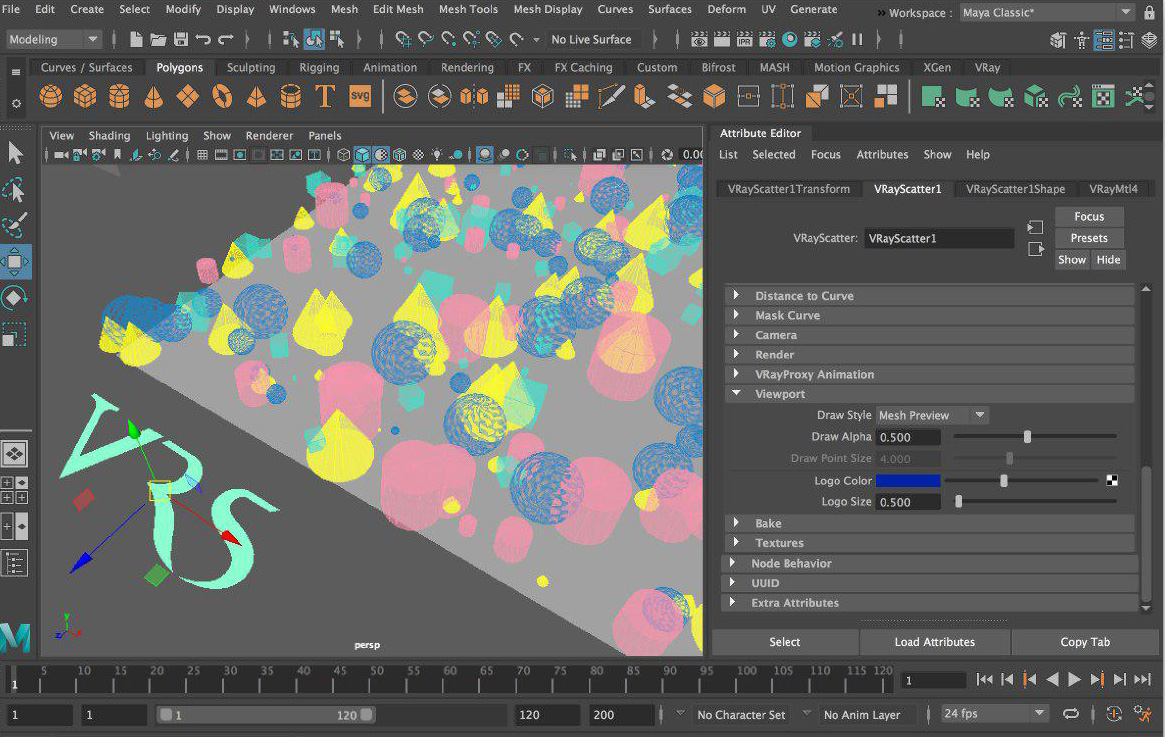Click the Logo Size slider handle
The height and width of the screenshot is (737, 1165).
(958, 501)
